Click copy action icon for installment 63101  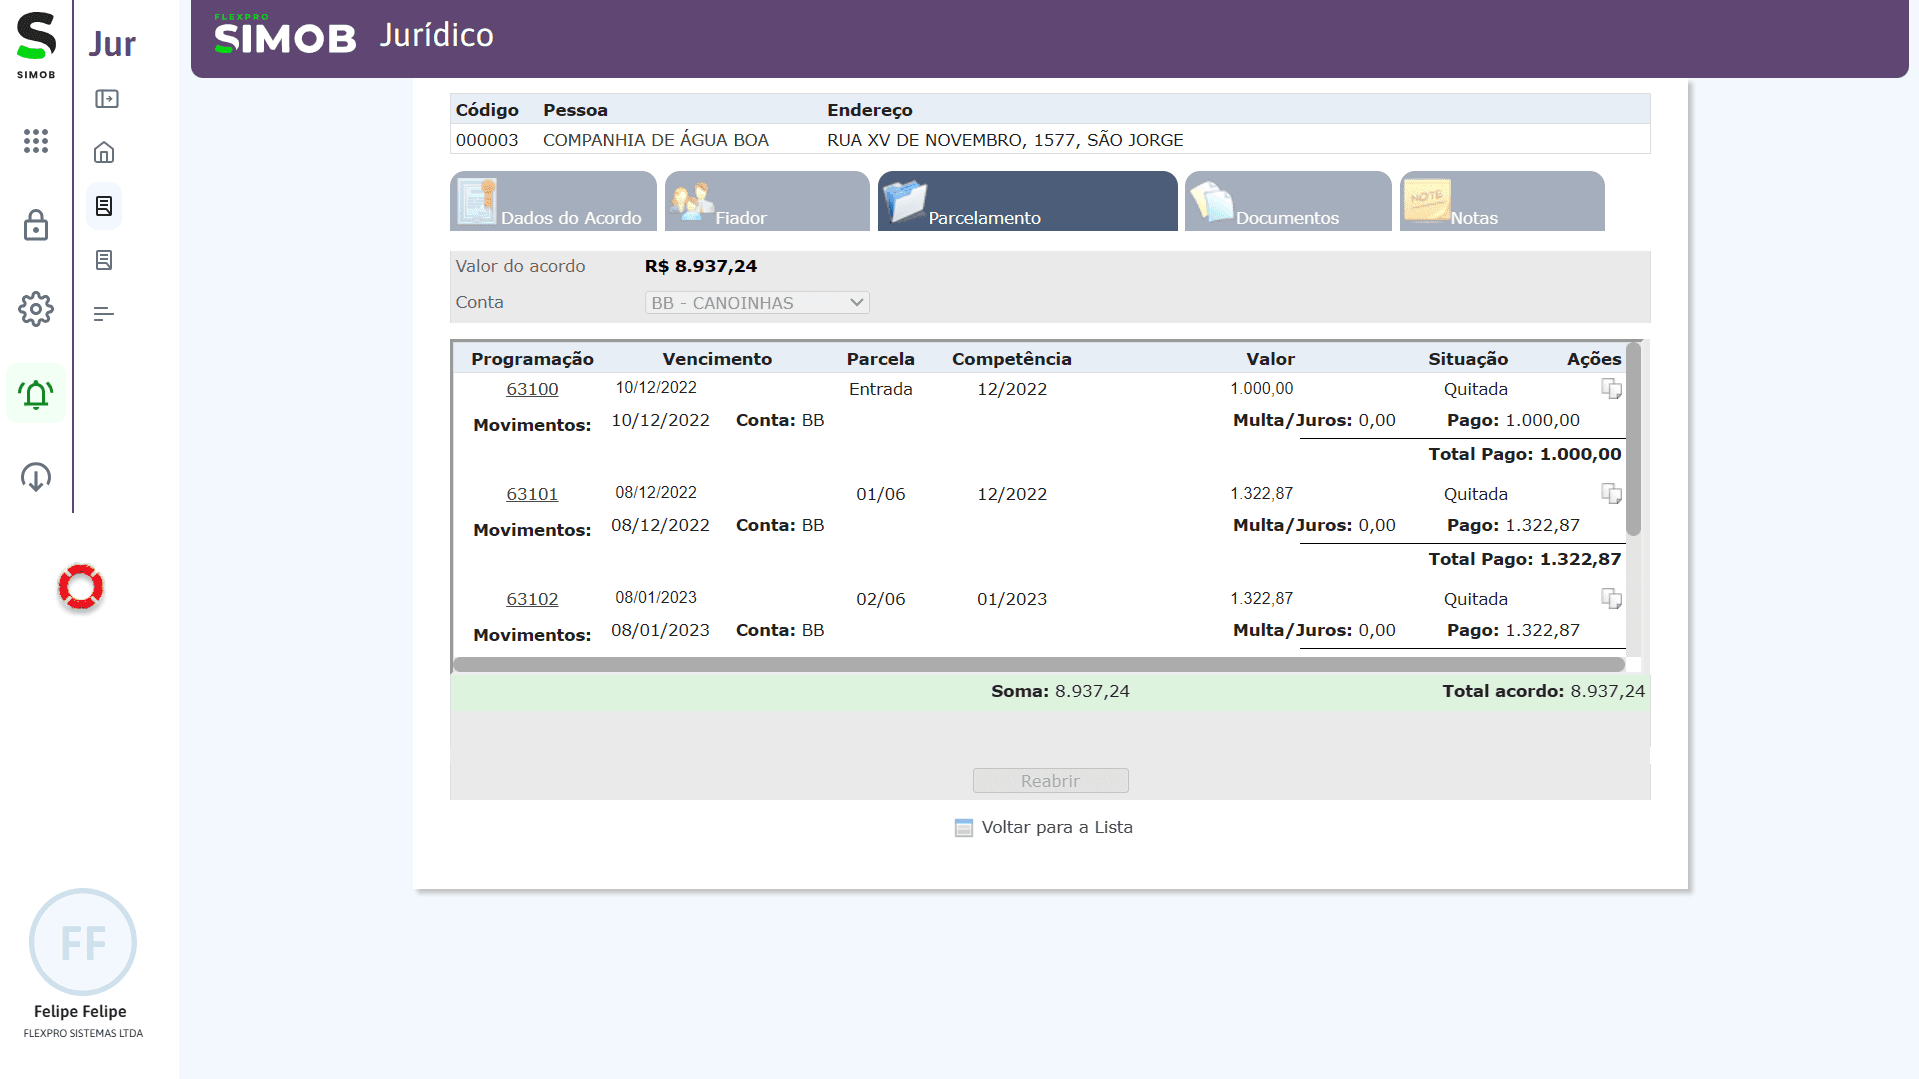click(x=1611, y=494)
